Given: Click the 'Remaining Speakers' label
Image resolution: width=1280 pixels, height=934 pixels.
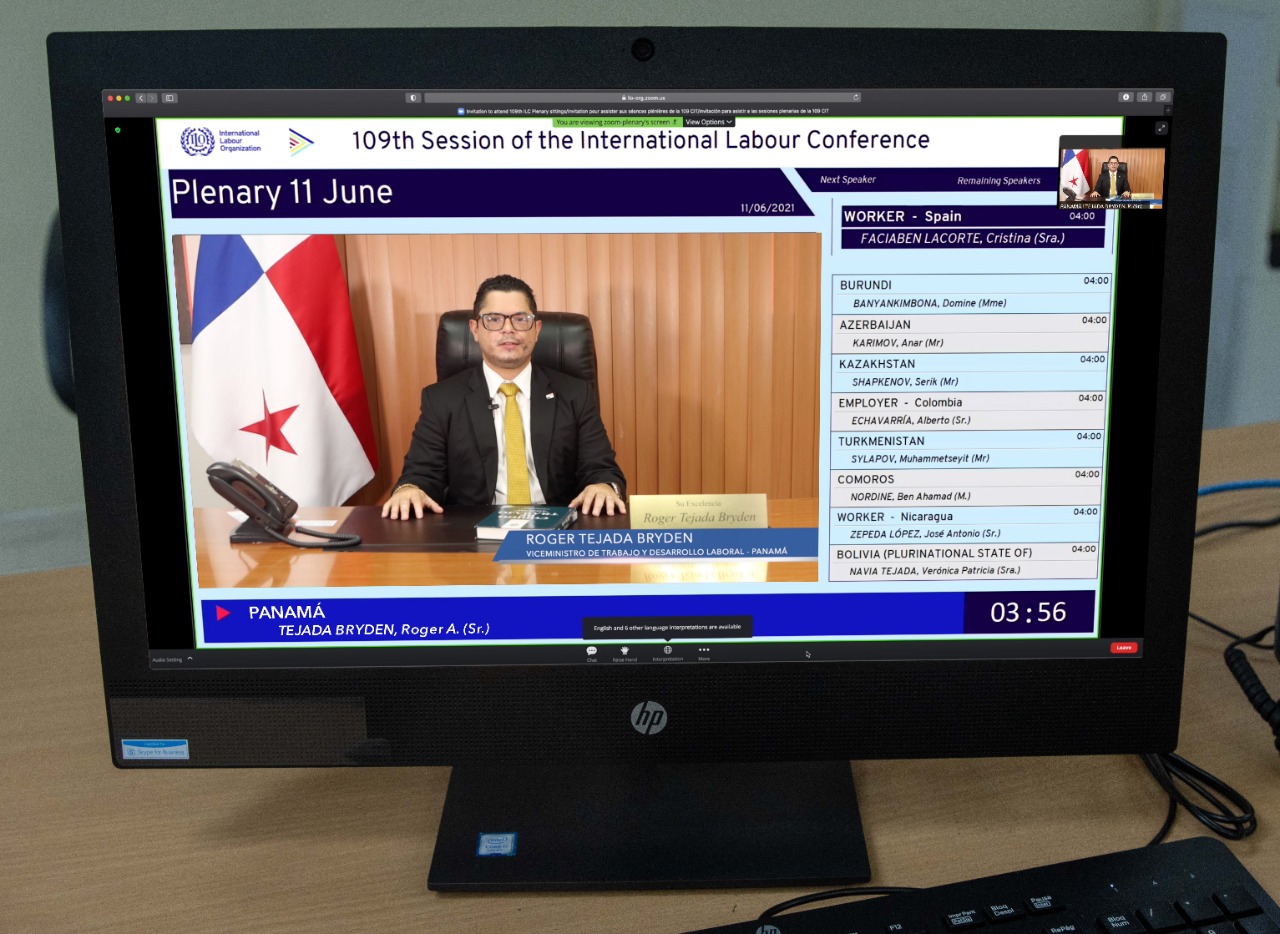Looking at the screenshot, I should (999, 181).
